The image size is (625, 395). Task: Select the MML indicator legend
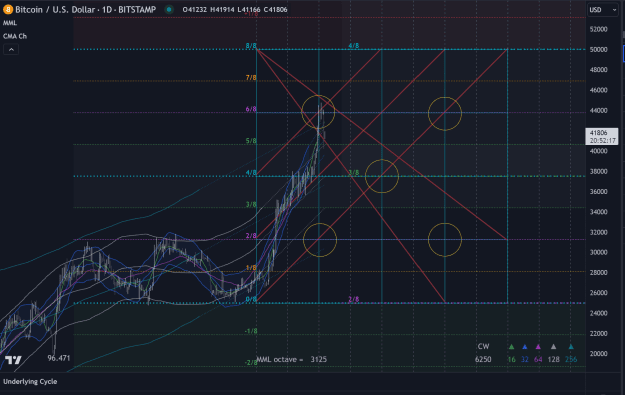tap(10, 23)
